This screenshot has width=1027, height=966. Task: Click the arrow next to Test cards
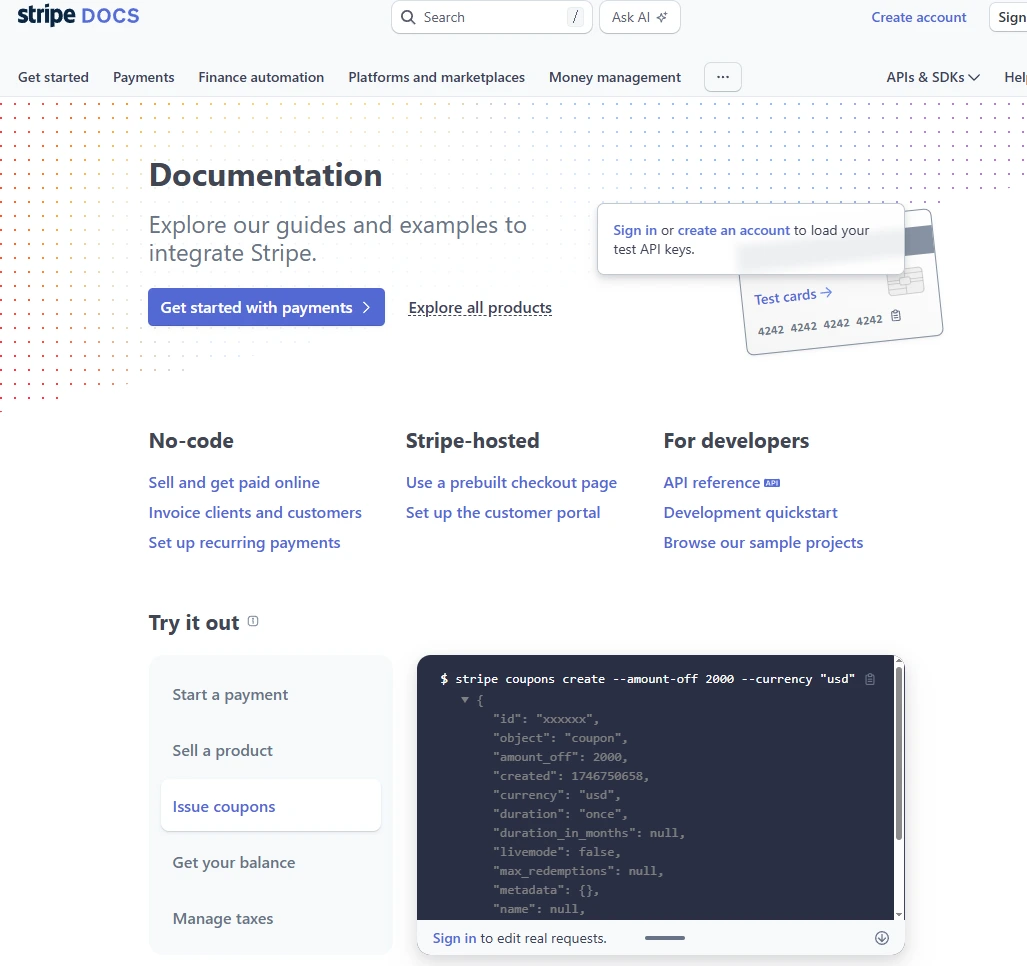pos(826,292)
